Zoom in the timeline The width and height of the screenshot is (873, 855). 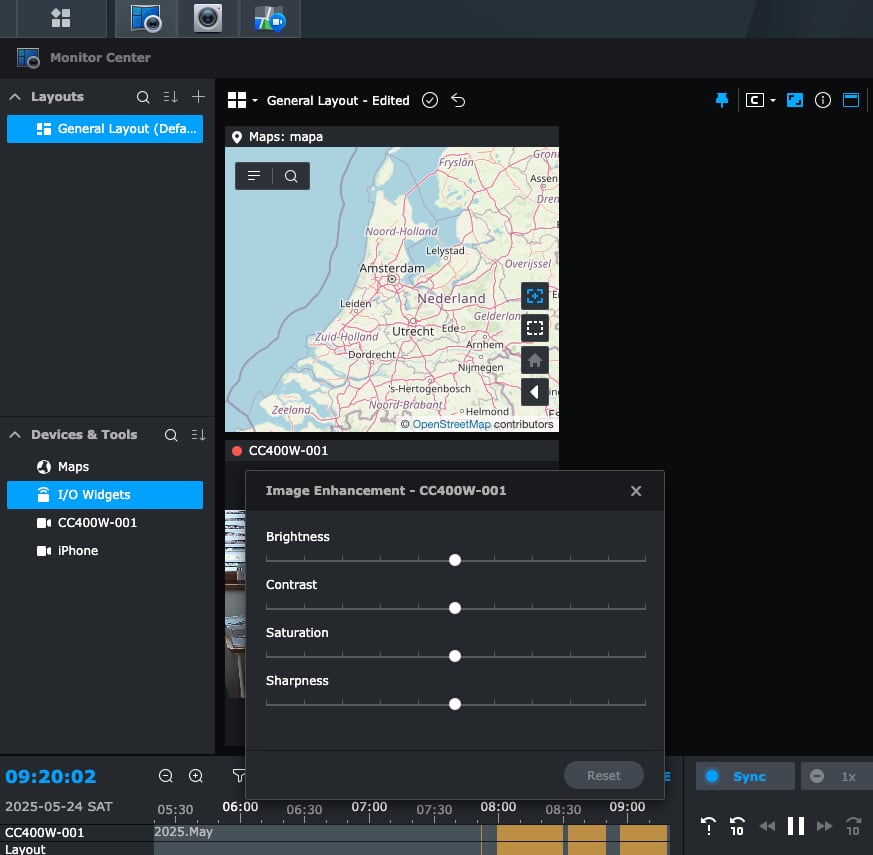[196, 776]
